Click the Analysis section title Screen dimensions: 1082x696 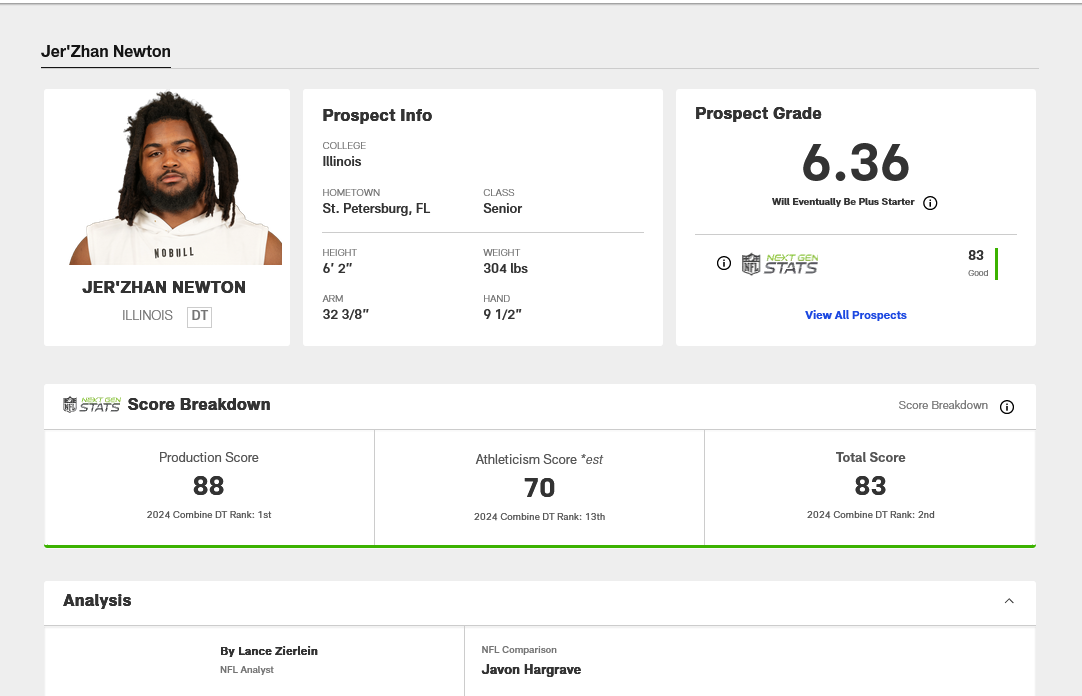coord(97,601)
